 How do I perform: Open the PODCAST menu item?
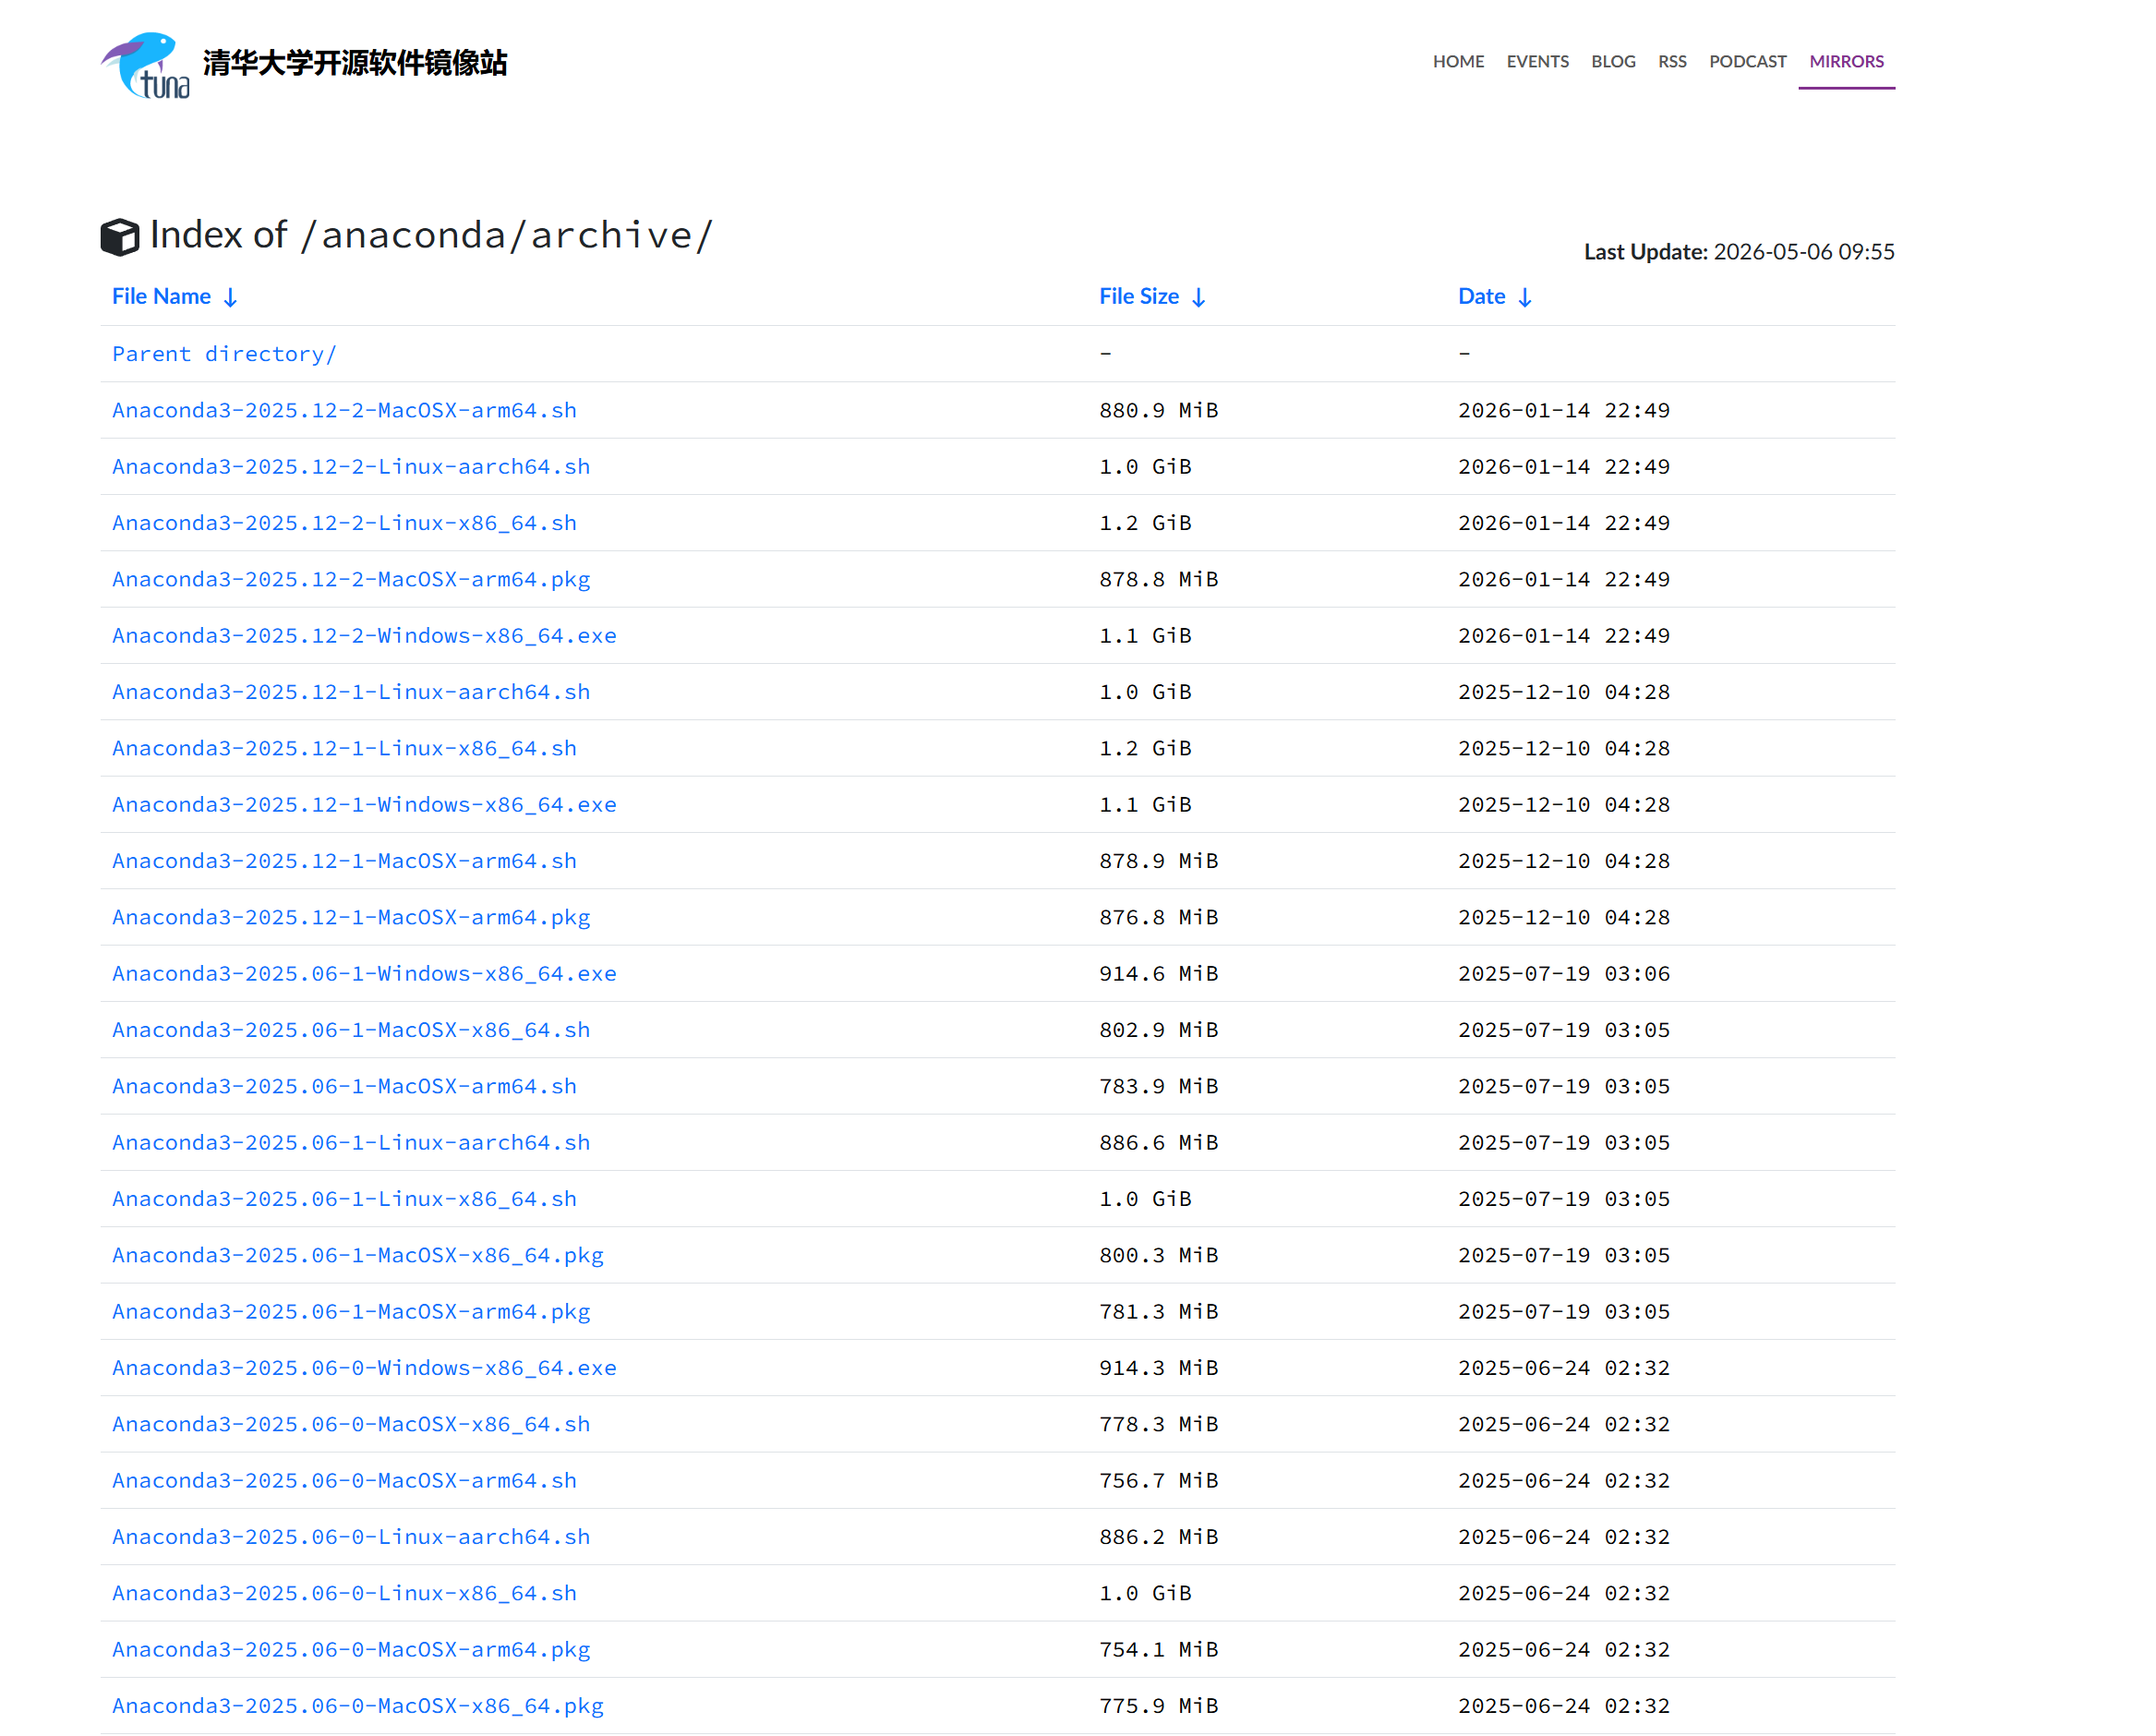tap(1747, 62)
